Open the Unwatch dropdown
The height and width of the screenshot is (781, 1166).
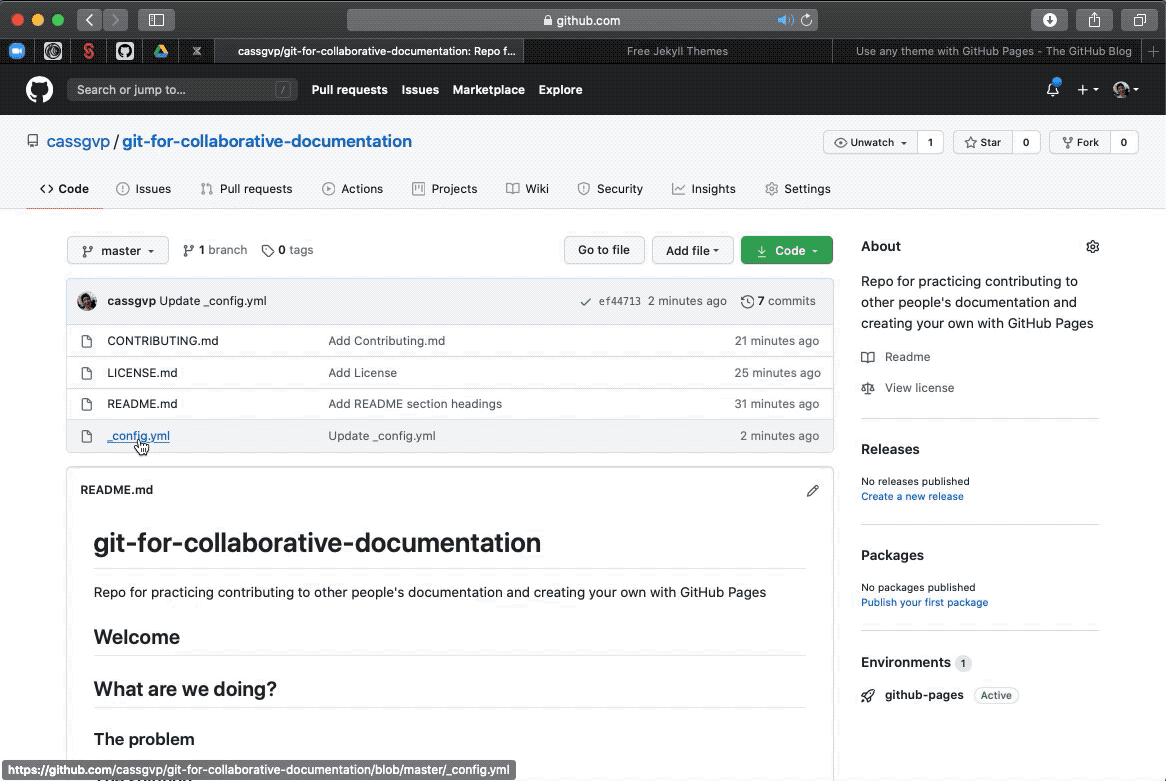pos(868,141)
